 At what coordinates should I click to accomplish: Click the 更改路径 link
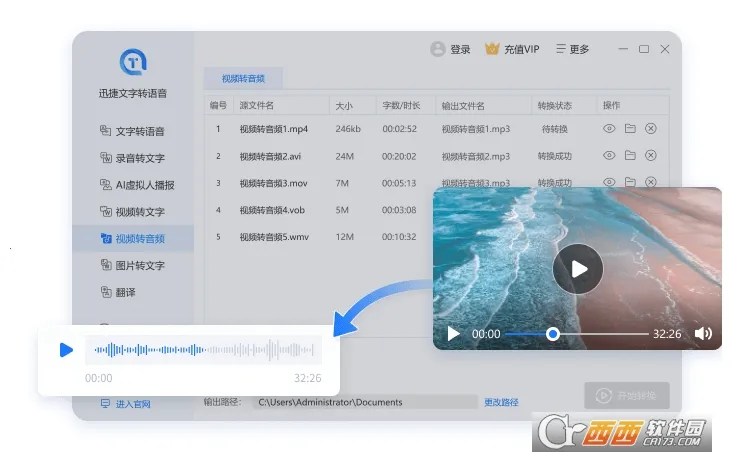501,402
